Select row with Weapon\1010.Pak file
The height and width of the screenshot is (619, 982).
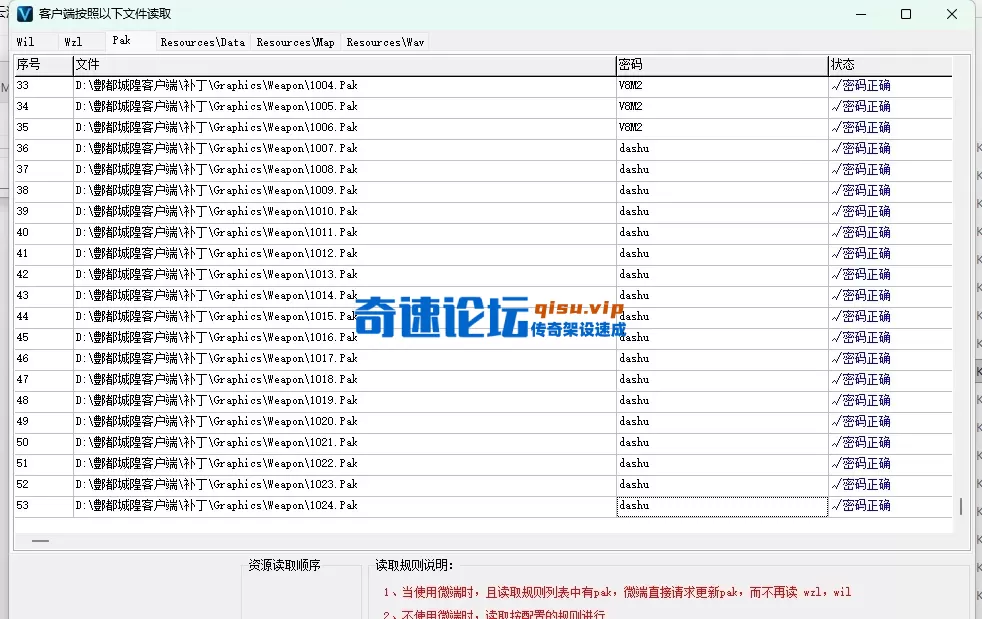tap(483, 212)
